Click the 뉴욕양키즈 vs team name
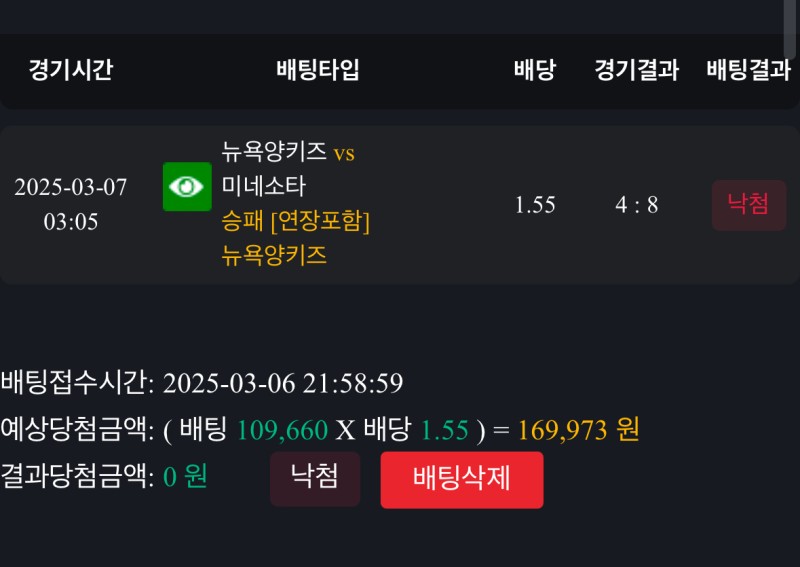 (x=288, y=152)
